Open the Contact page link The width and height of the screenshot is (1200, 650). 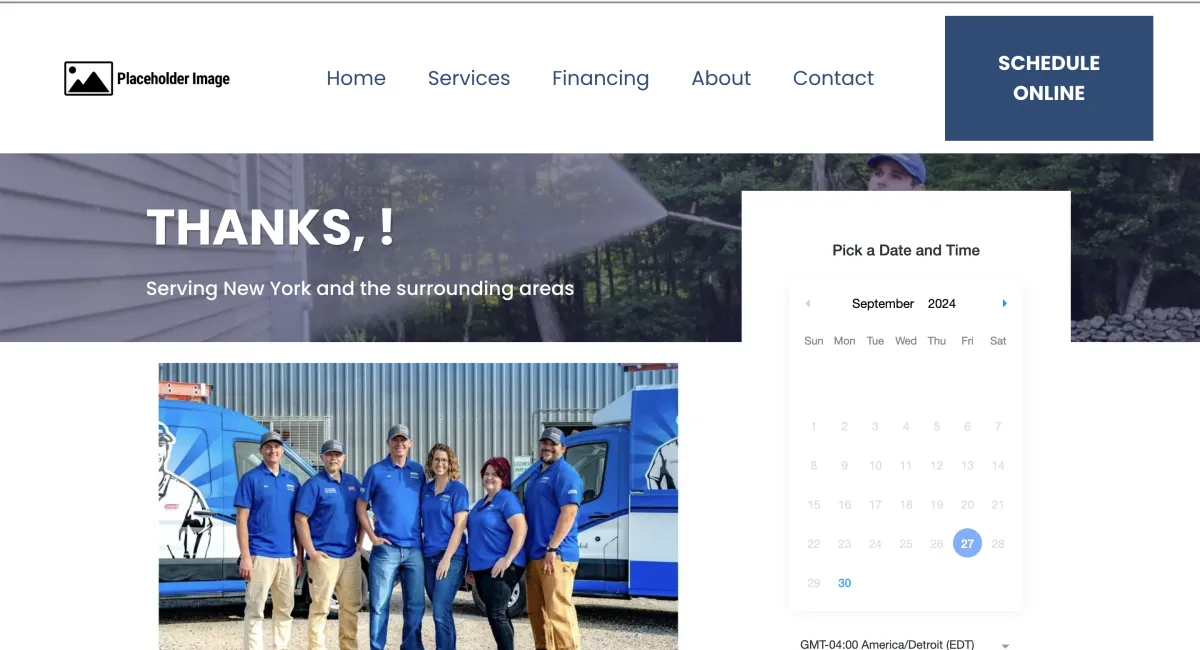tap(833, 78)
